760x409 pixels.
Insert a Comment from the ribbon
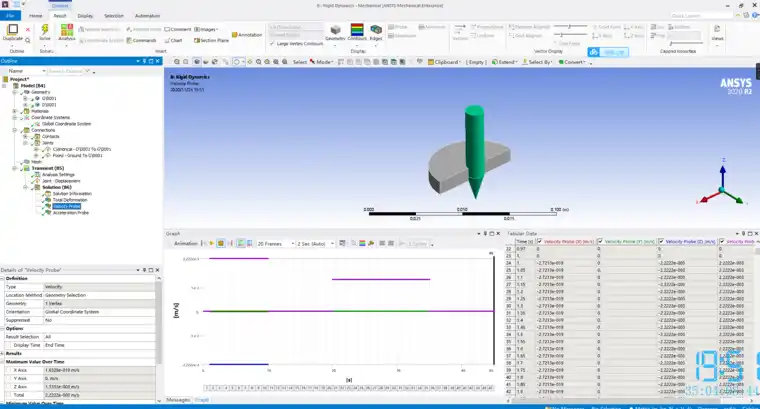(177, 29)
